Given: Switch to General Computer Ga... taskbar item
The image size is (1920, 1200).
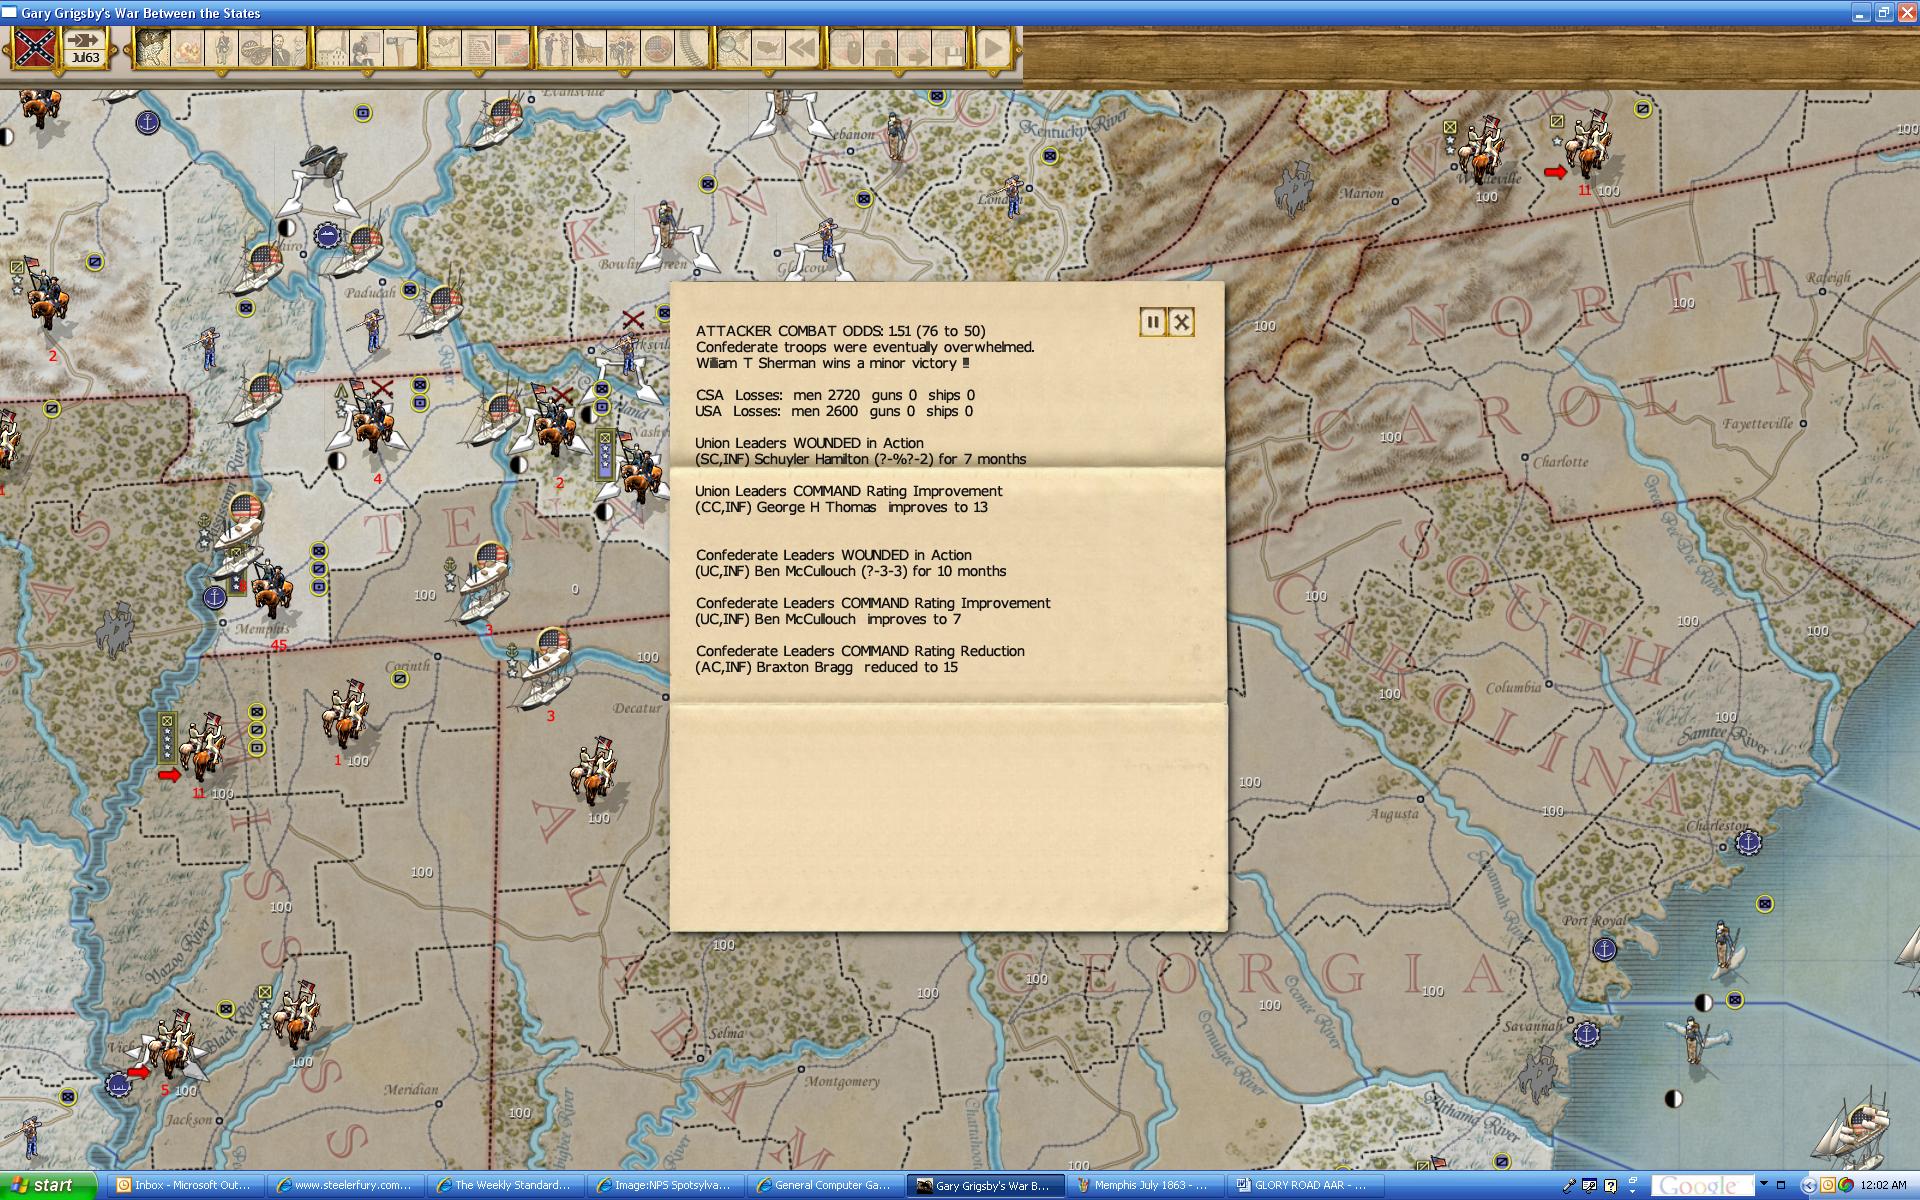Looking at the screenshot, I should [x=825, y=1185].
